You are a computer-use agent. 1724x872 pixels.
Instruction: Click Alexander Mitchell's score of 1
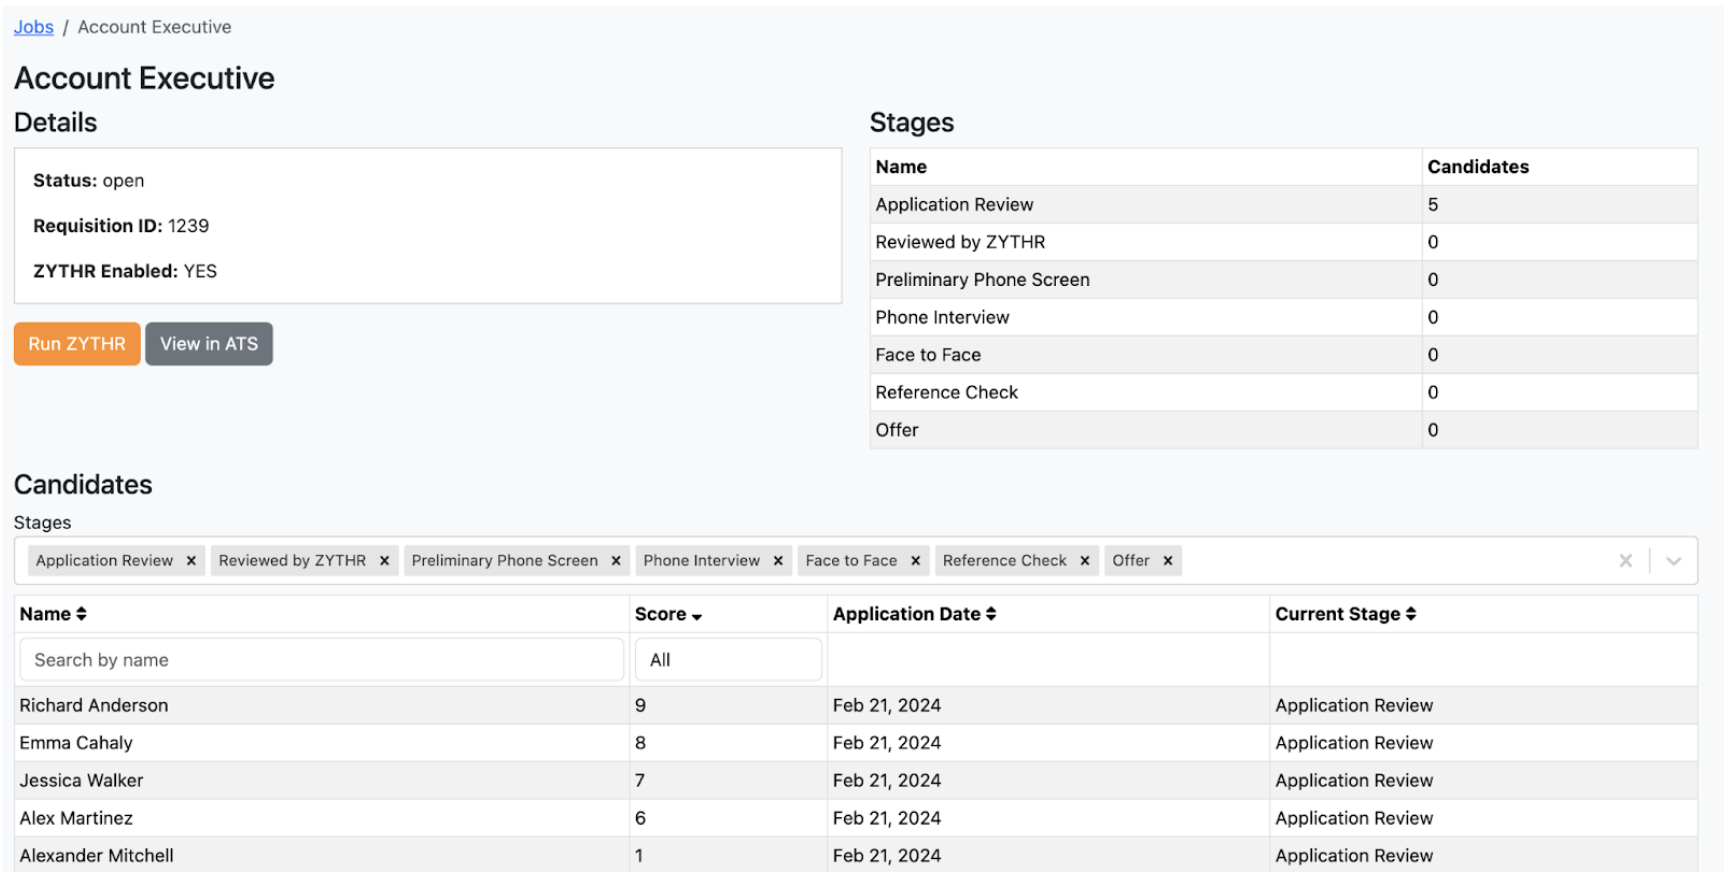[x=639, y=856]
